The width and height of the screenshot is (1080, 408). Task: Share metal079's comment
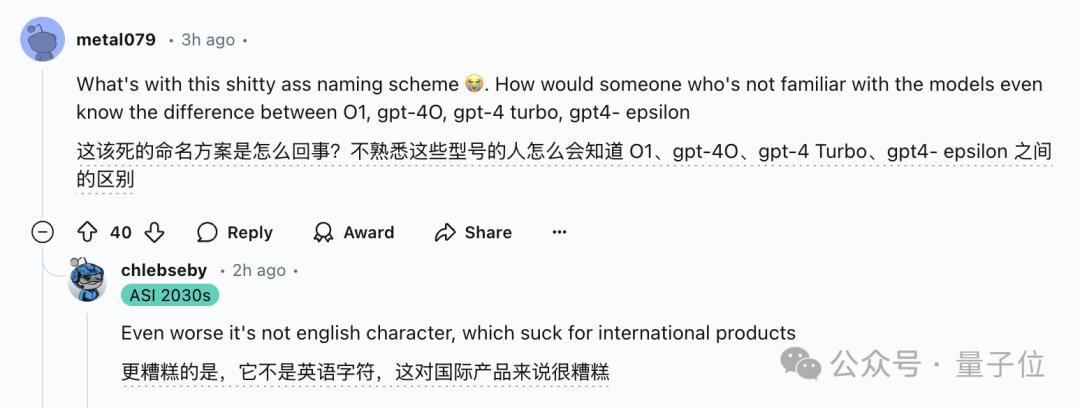point(474,232)
